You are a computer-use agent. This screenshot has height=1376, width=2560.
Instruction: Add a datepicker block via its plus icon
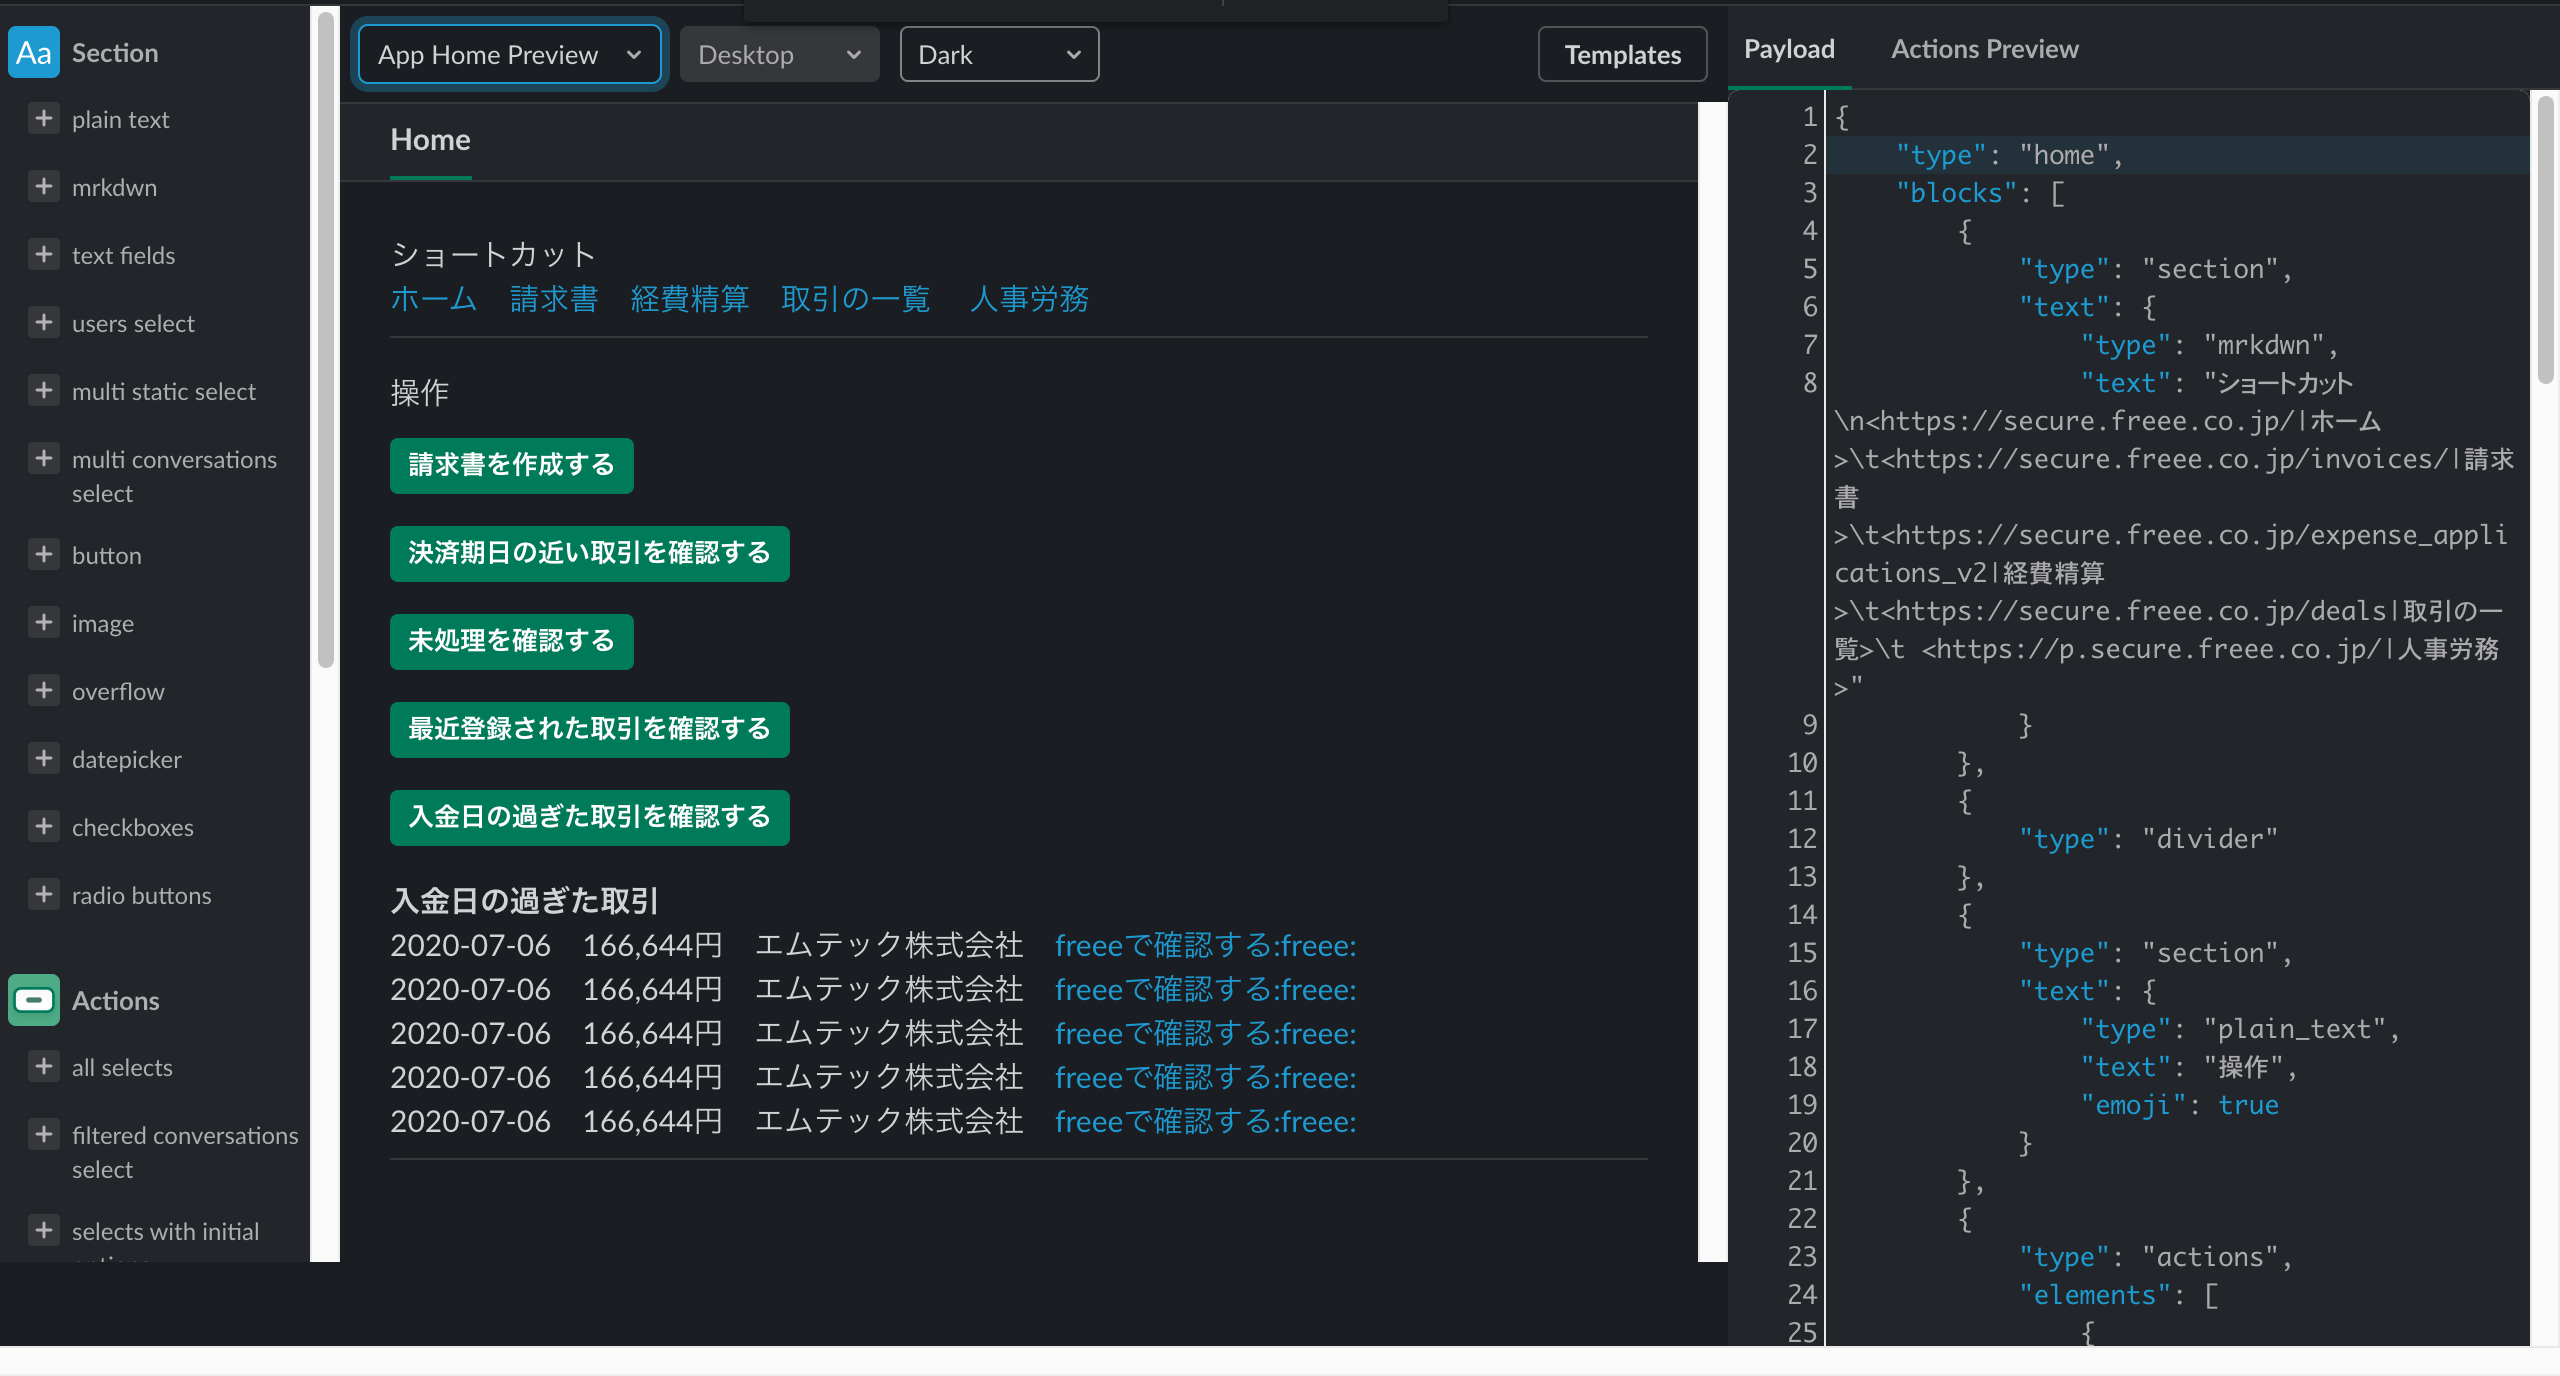point(44,758)
